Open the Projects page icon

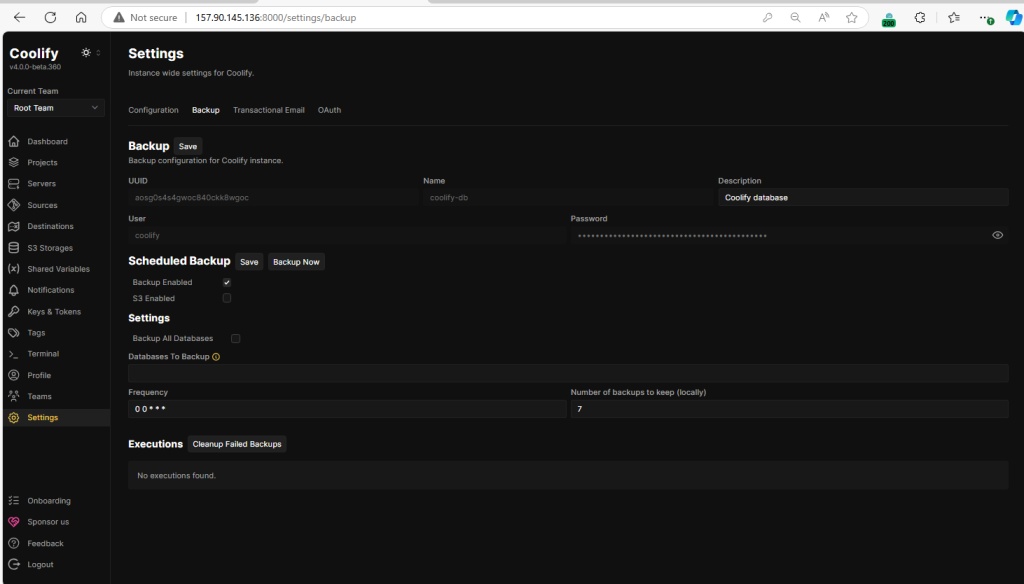(x=14, y=162)
